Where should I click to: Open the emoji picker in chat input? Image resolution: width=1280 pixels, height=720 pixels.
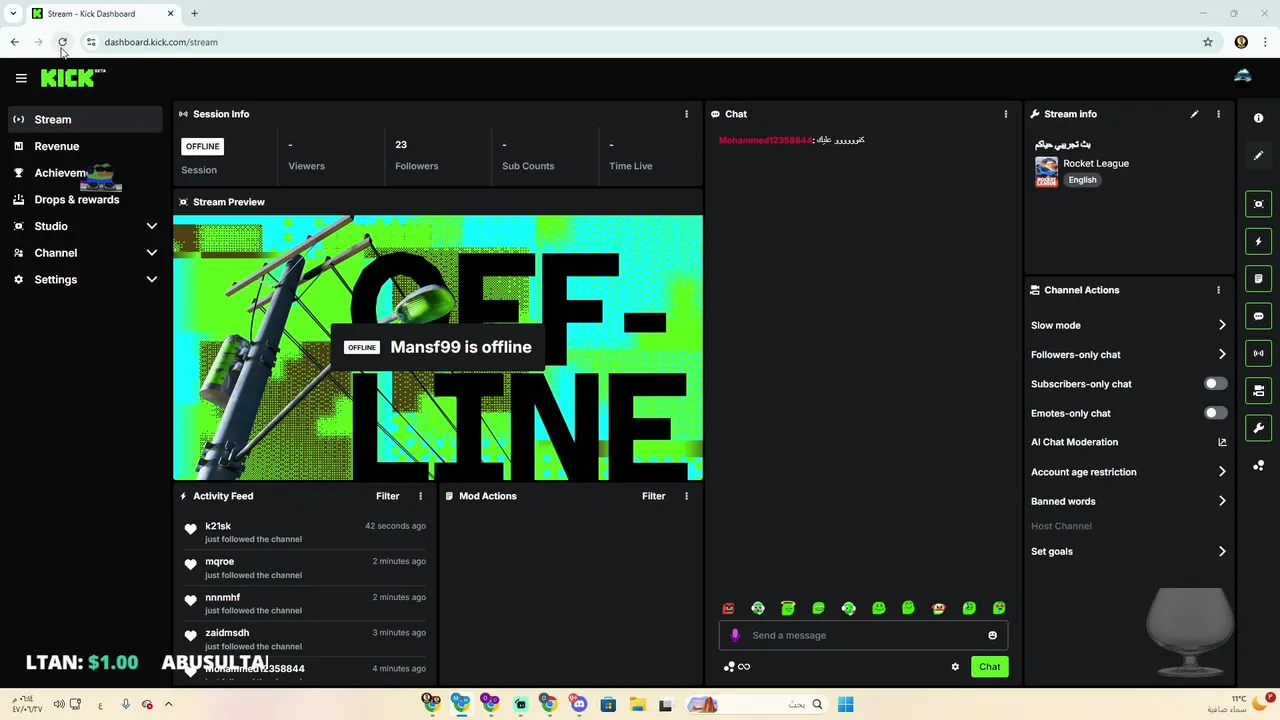pyautogui.click(x=992, y=635)
